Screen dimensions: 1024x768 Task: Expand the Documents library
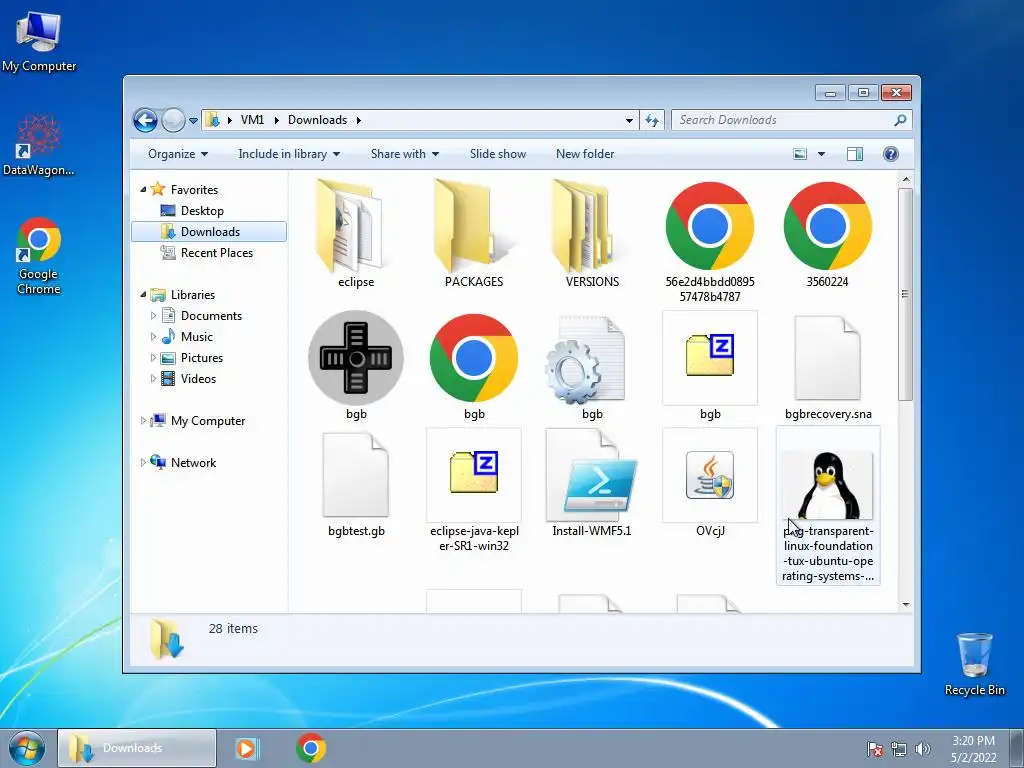click(153, 316)
